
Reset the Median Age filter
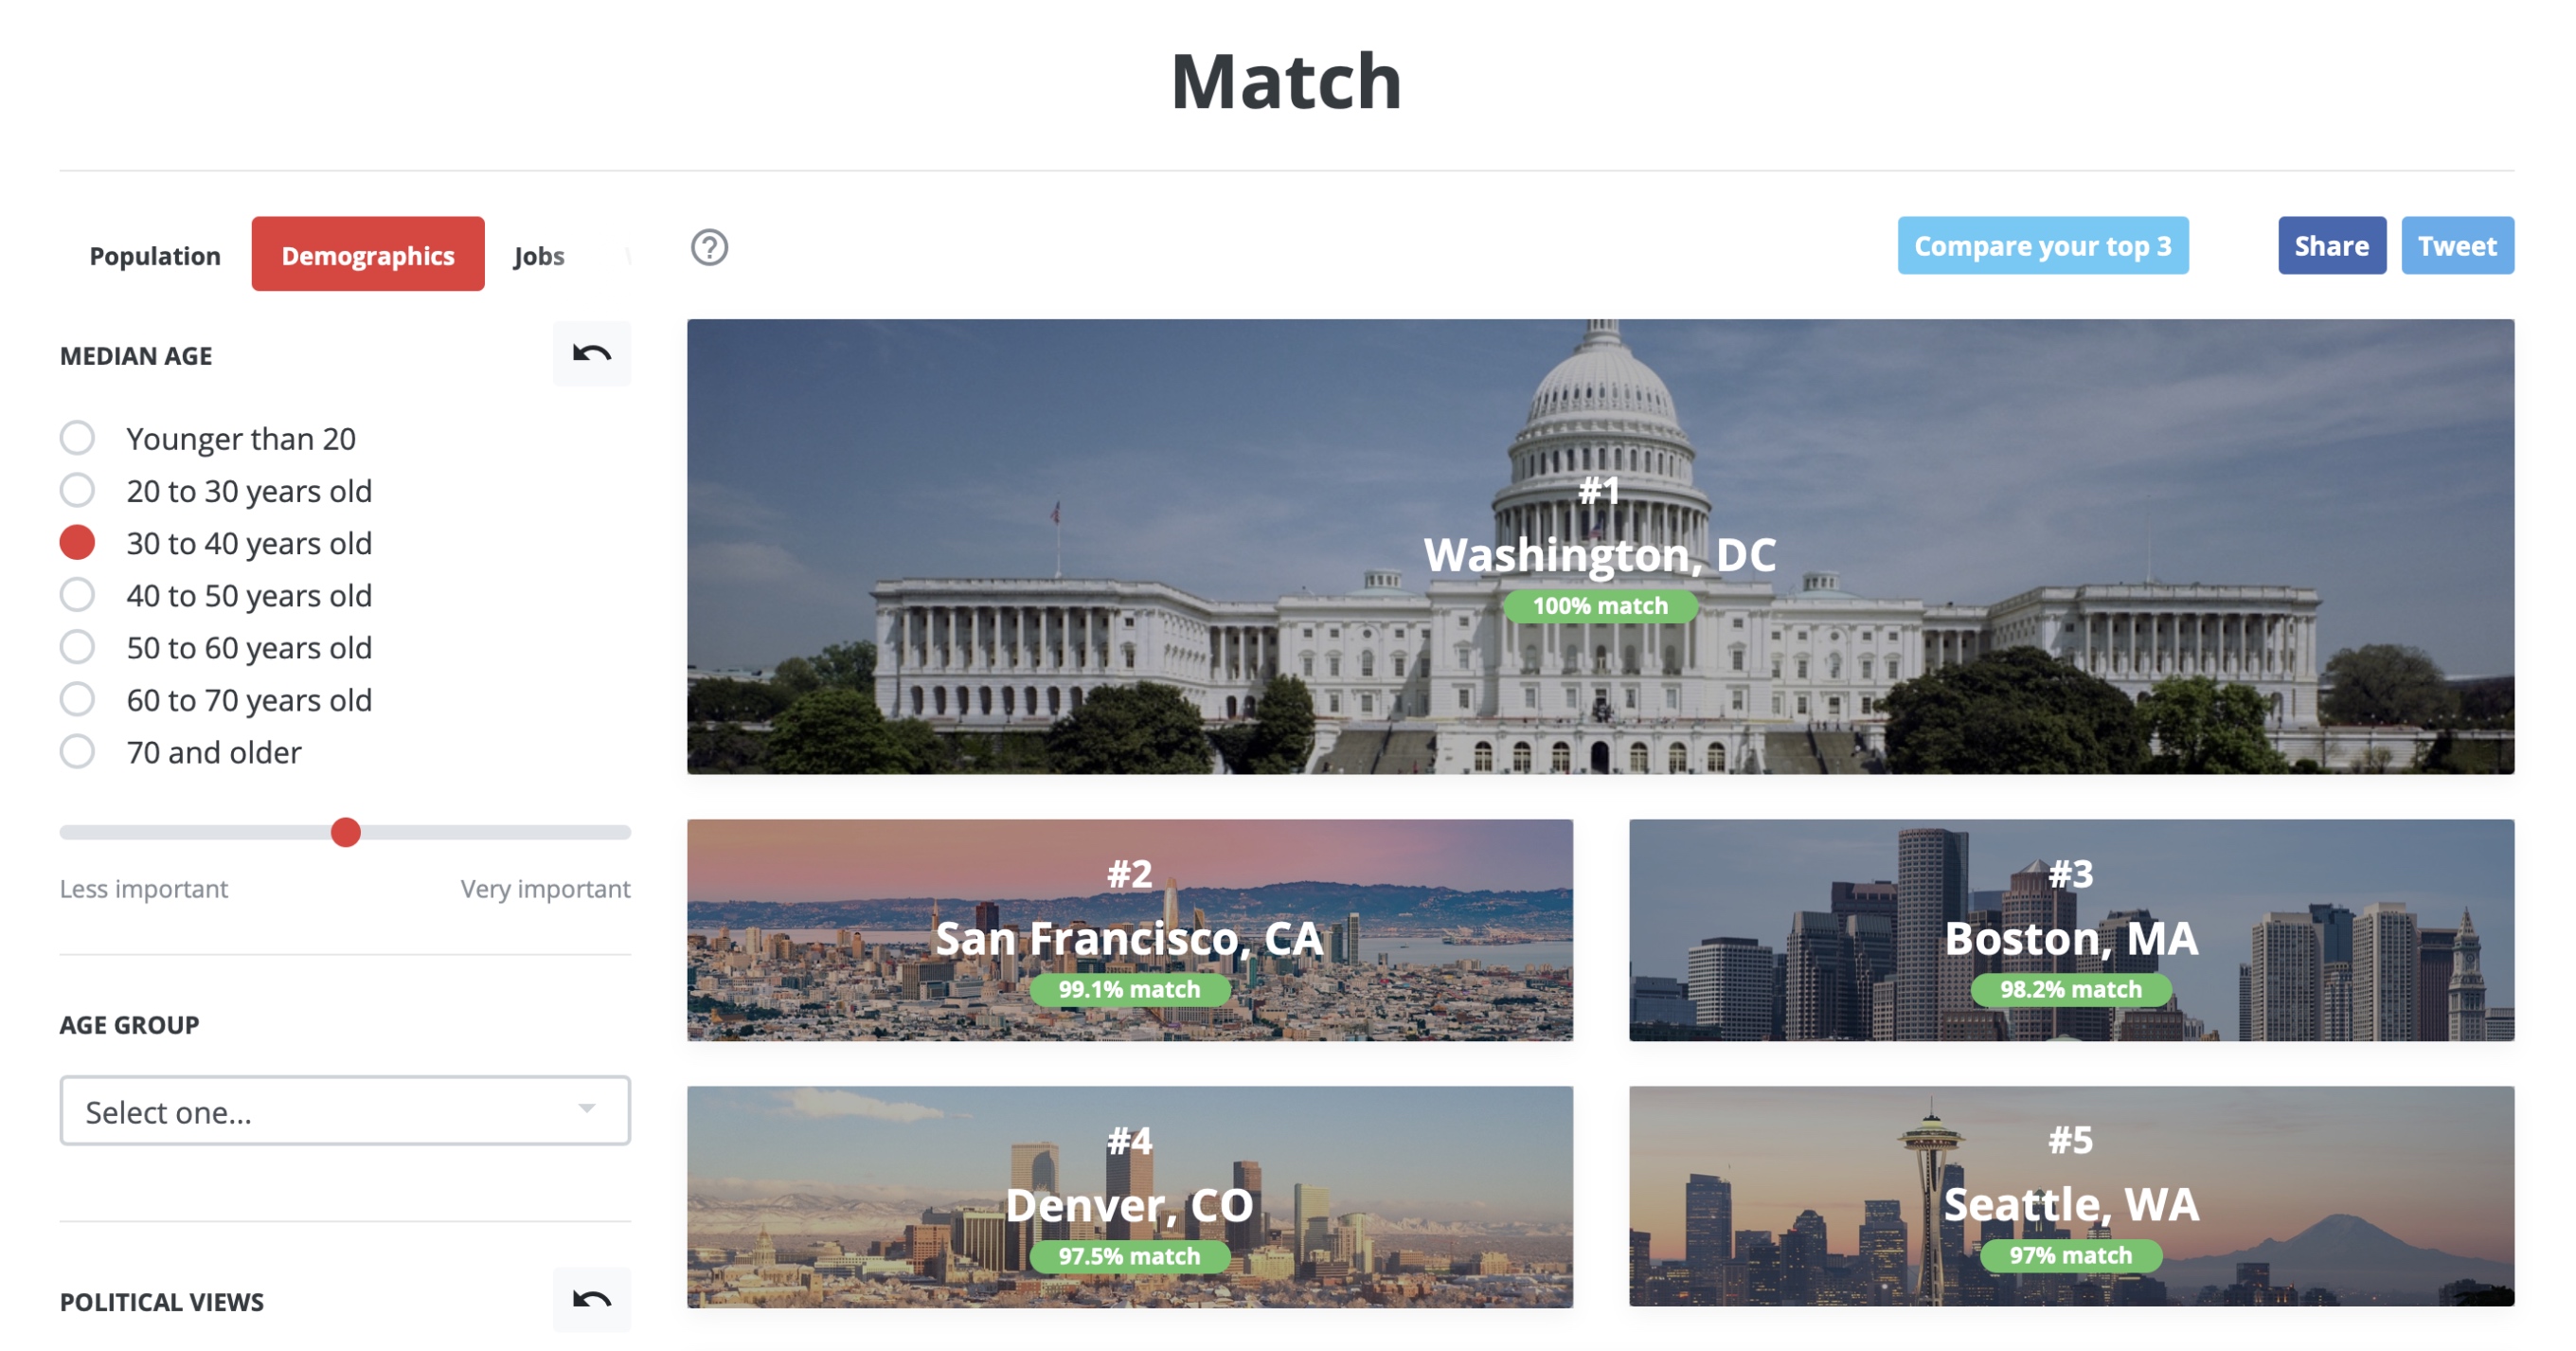[x=591, y=354]
